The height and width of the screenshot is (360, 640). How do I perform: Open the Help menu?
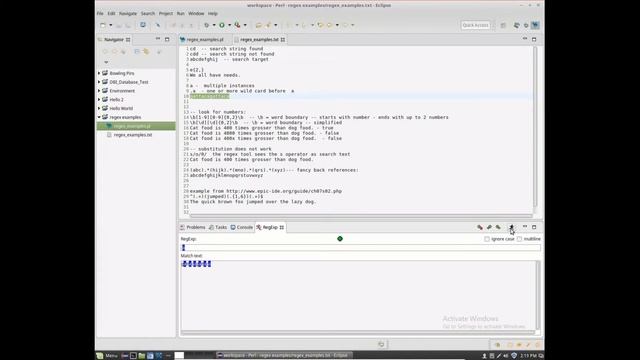[x=213, y=13]
